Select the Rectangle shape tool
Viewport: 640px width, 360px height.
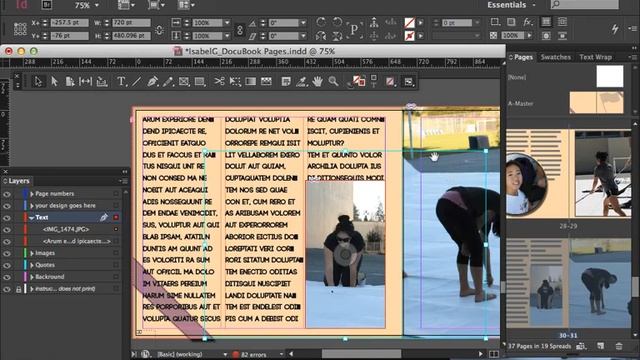pos(200,82)
